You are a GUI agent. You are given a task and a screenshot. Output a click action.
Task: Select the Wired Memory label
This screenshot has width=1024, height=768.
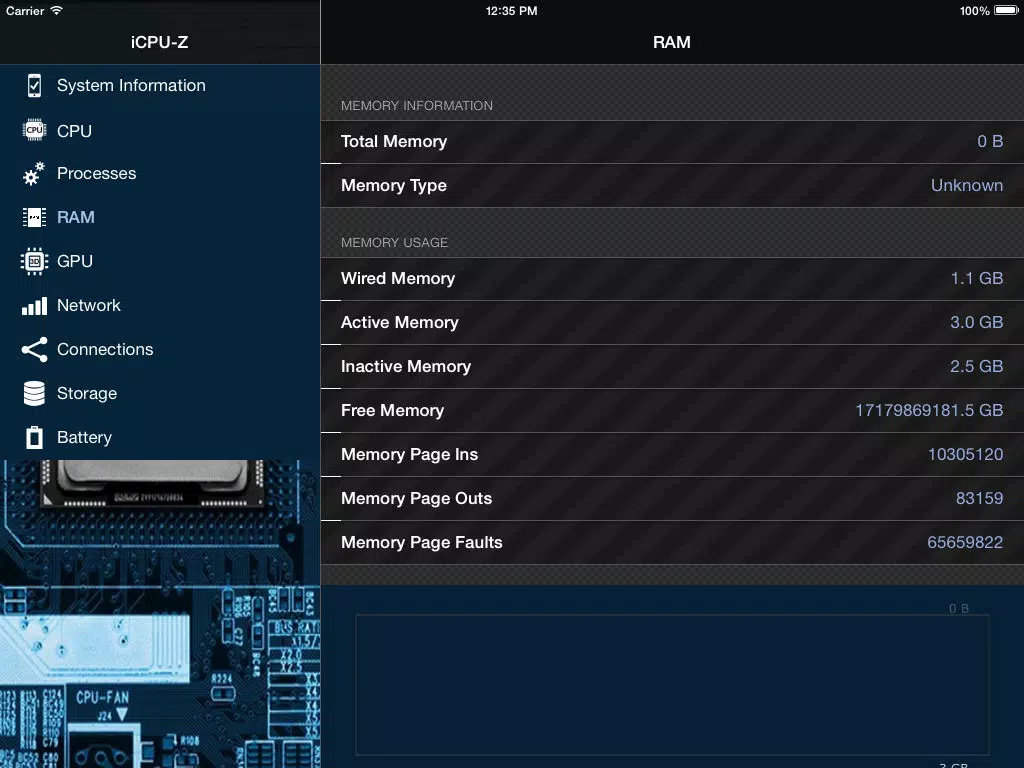(x=398, y=278)
